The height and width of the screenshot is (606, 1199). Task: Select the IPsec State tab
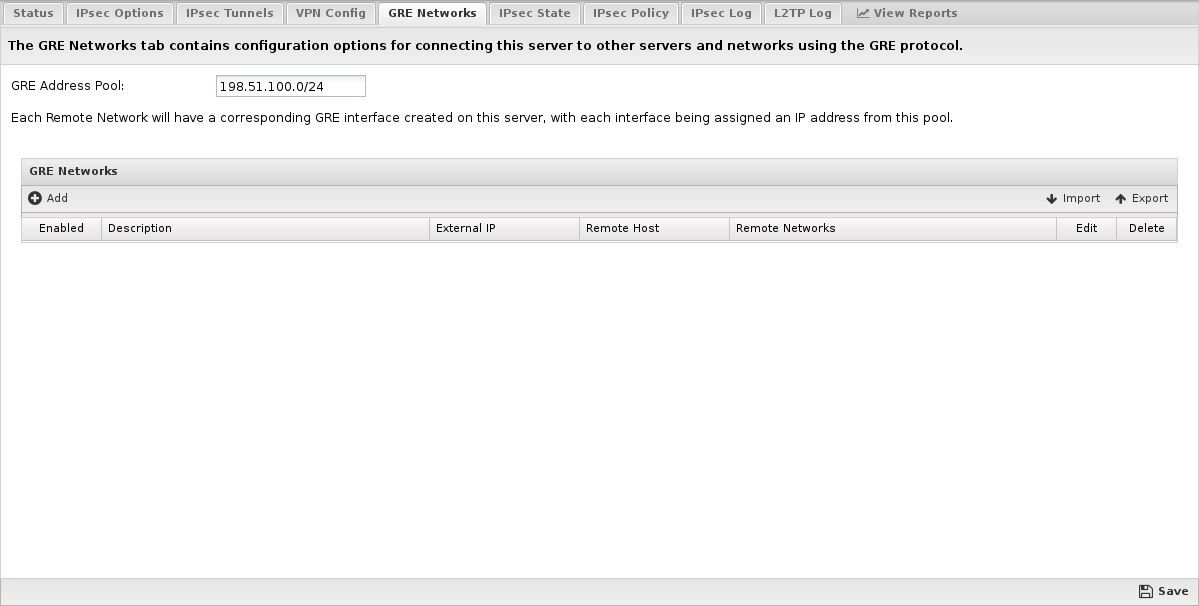click(535, 14)
